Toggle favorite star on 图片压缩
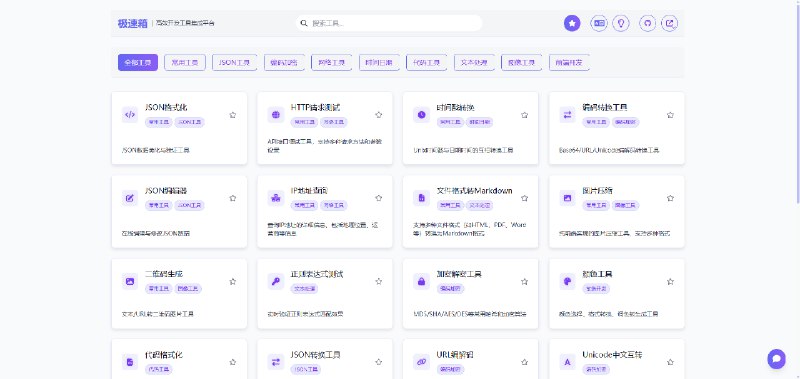The height and width of the screenshot is (379, 800). 670,198
